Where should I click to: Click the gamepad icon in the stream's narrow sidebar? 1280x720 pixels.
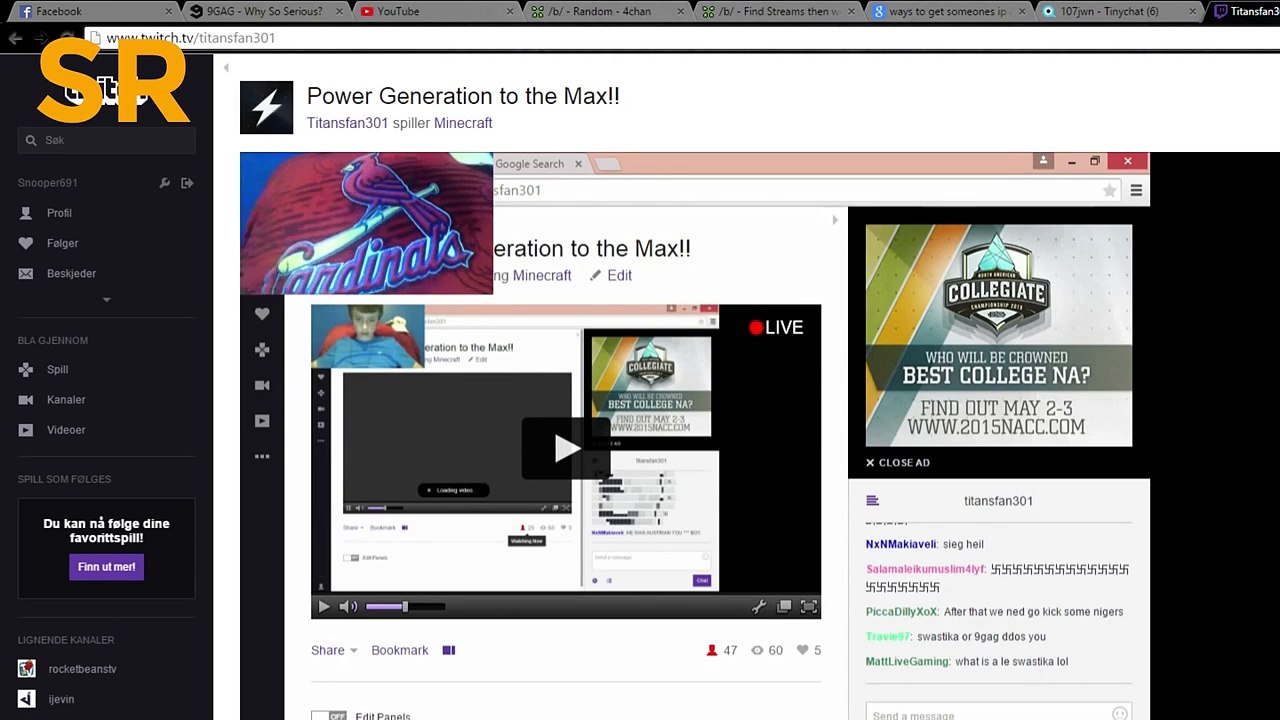pyautogui.click(x=262, y=350)
